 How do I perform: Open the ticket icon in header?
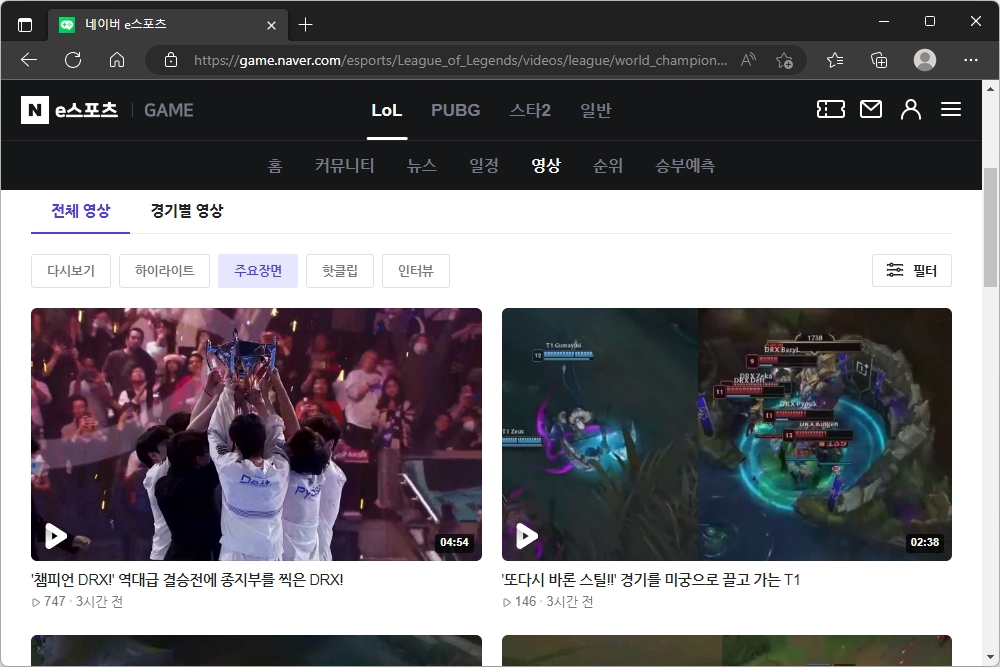831,109
